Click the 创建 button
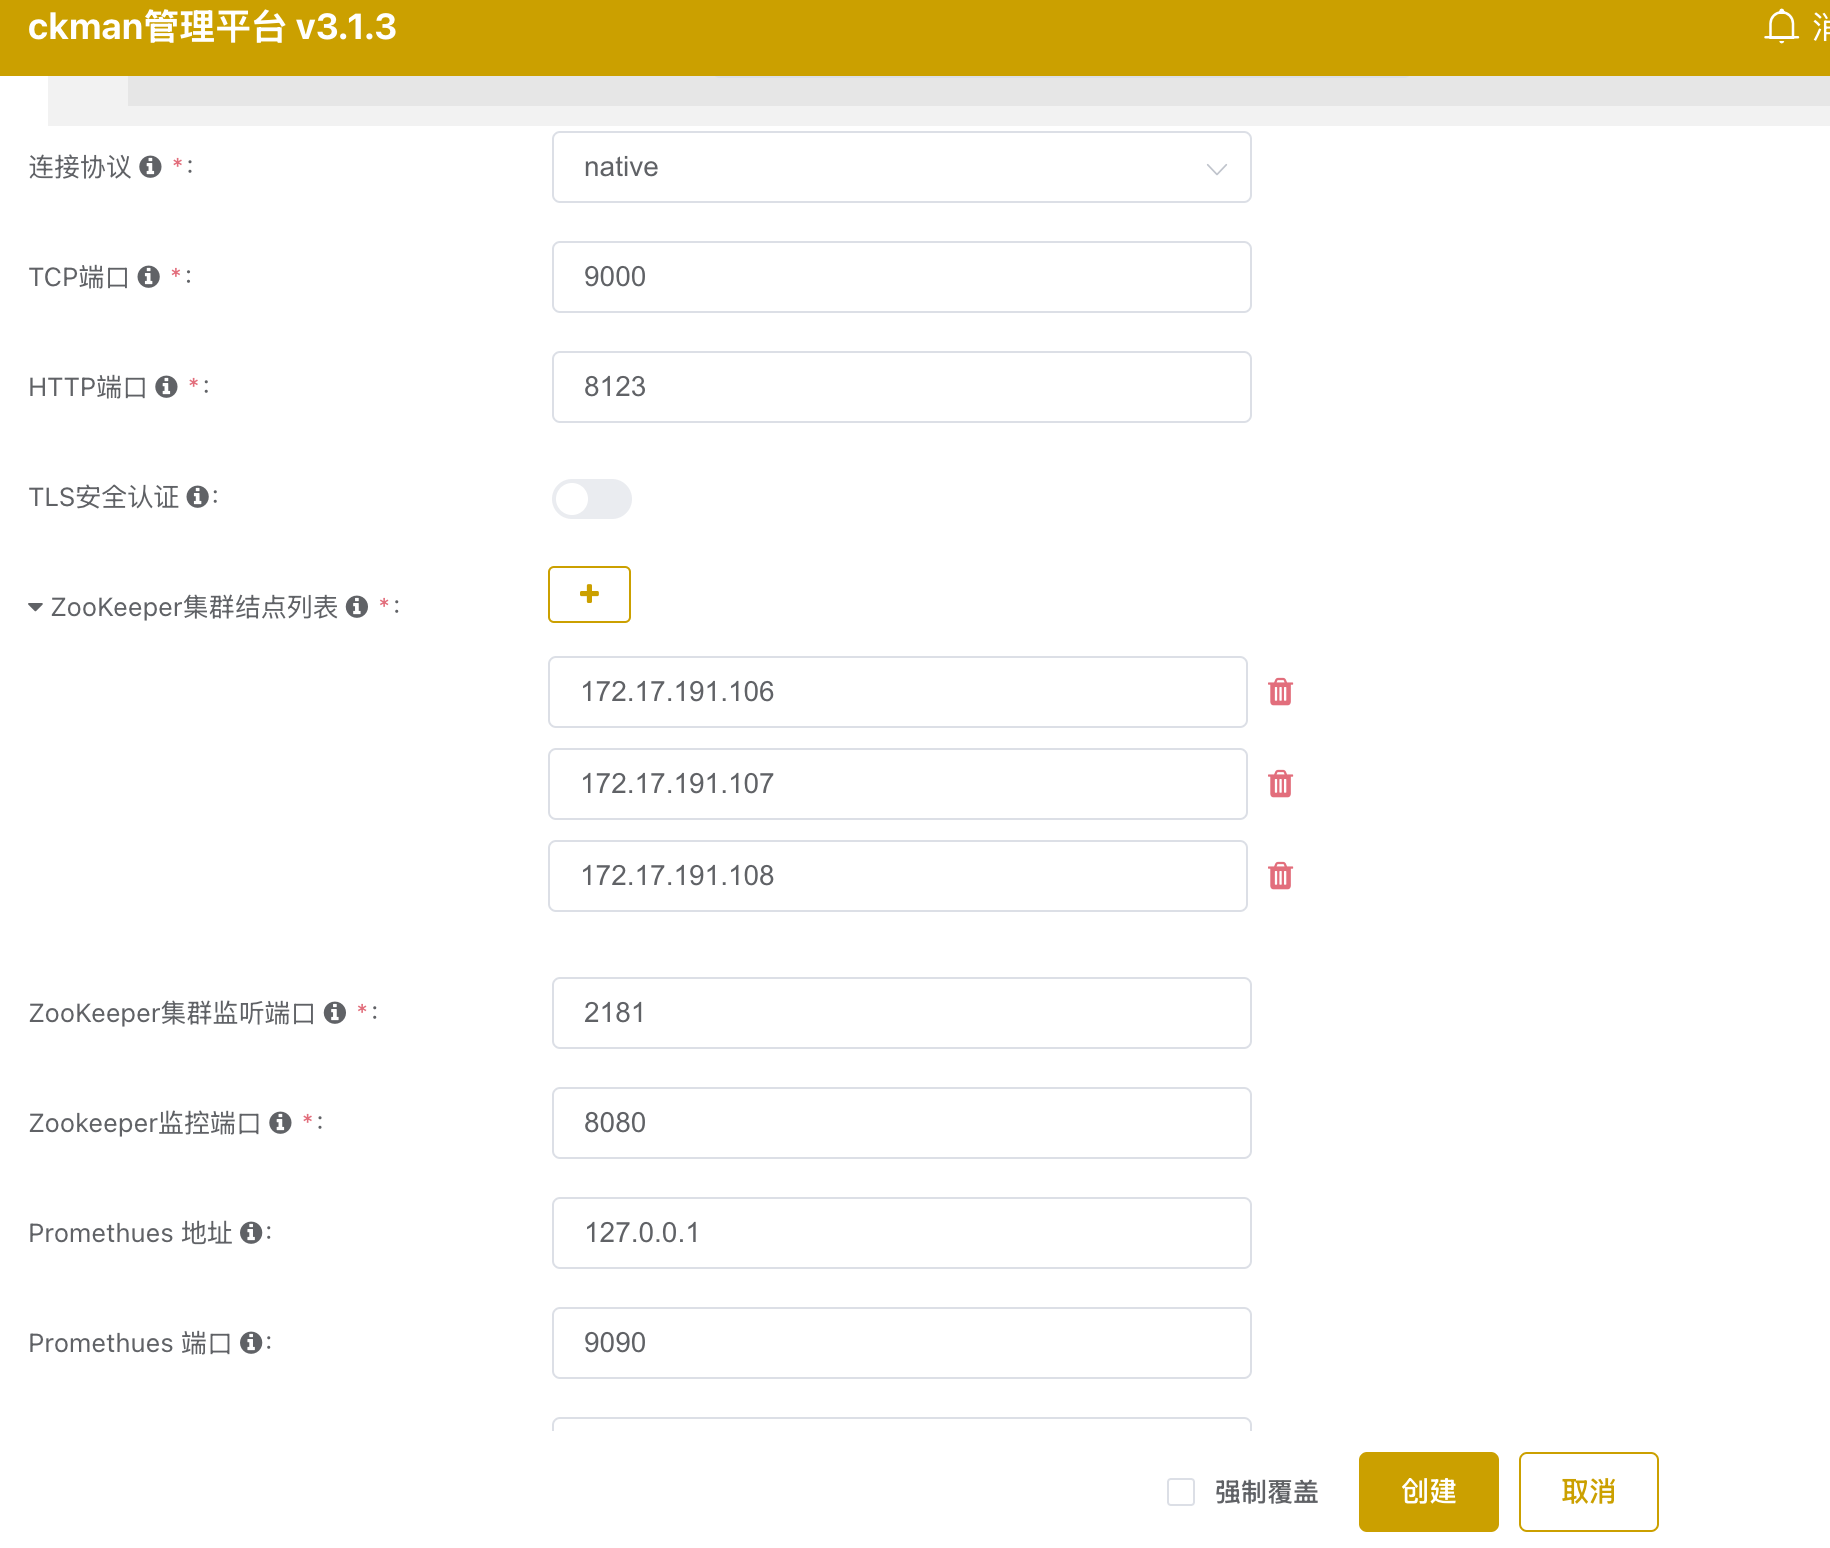The height and width of the screenshot is (1548, 1830). click(x=1428, y=1492)
